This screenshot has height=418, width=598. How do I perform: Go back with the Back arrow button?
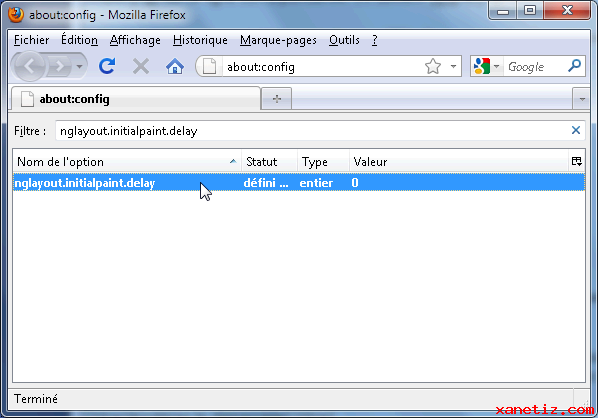tap(29, 67)
